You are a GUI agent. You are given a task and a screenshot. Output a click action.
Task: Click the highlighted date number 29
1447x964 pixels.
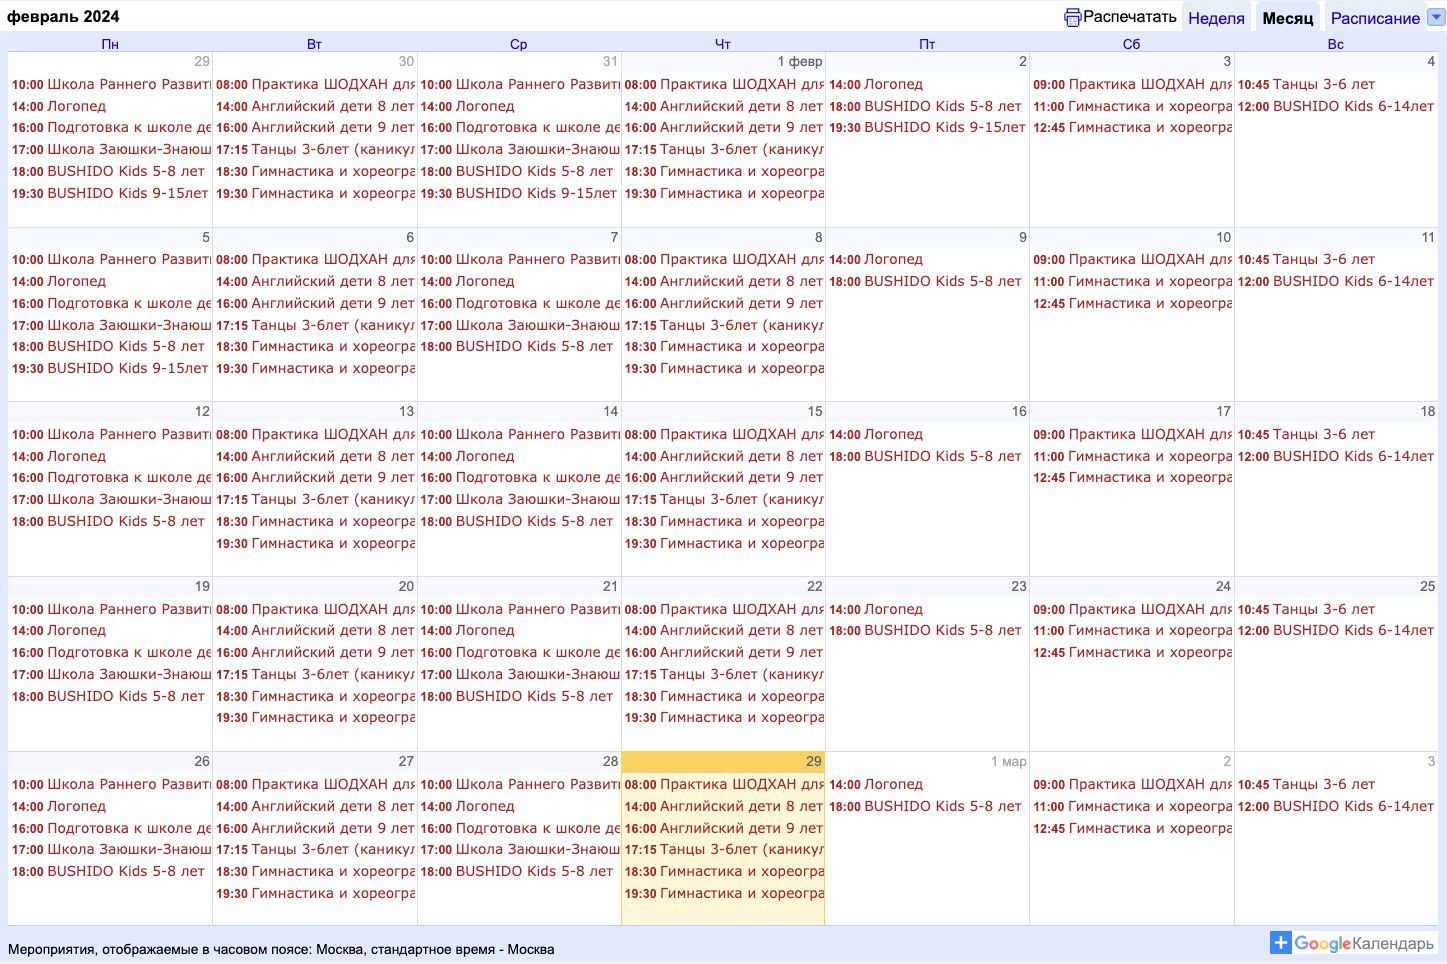813,761
